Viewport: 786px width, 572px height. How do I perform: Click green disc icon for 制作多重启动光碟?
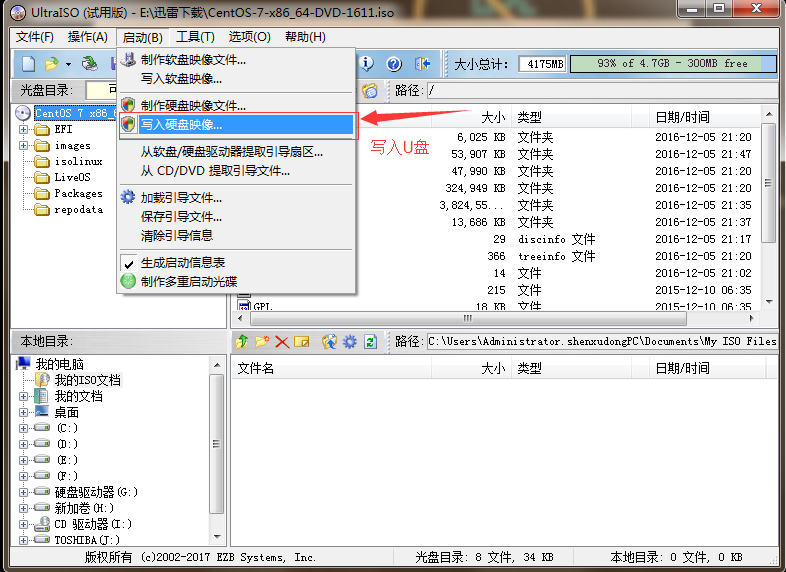click(x=128, y=281)
